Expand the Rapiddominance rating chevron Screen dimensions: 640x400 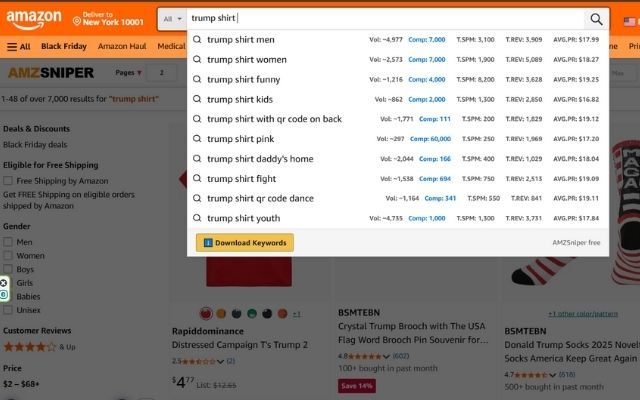click(220, 362)
